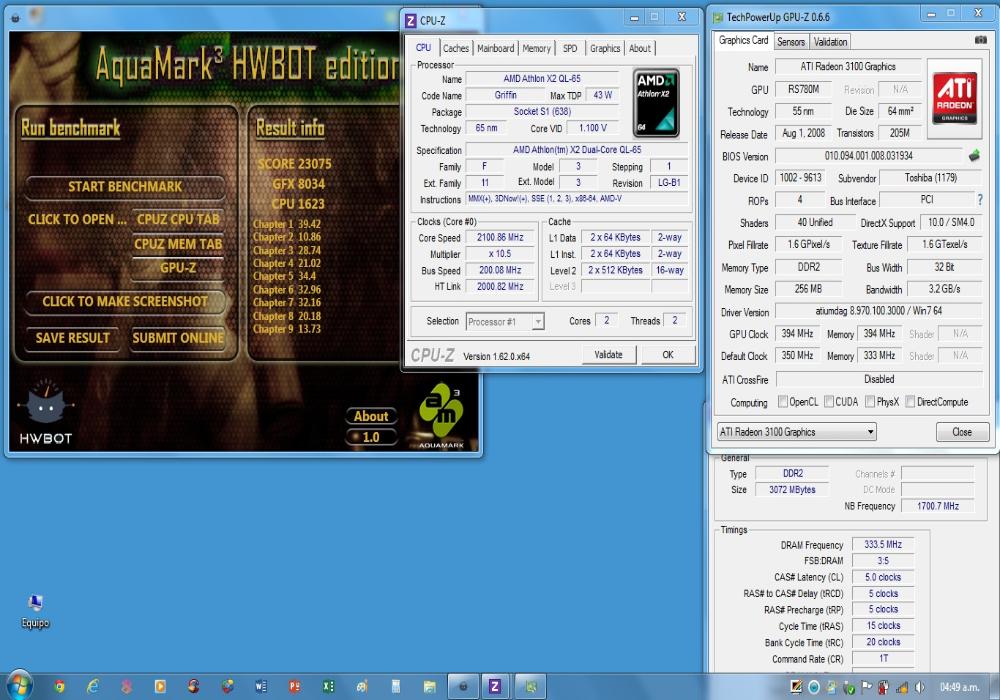Click the Core Speed value 2100.86 MHz
1000x700 pixels.
pyautogui.click(x=500, y=237)
